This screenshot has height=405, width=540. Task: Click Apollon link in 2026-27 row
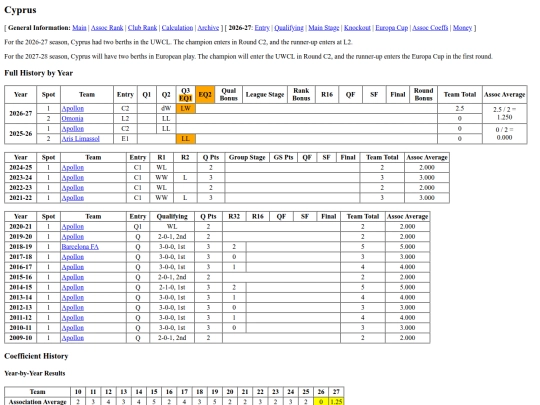pos(73,108)
